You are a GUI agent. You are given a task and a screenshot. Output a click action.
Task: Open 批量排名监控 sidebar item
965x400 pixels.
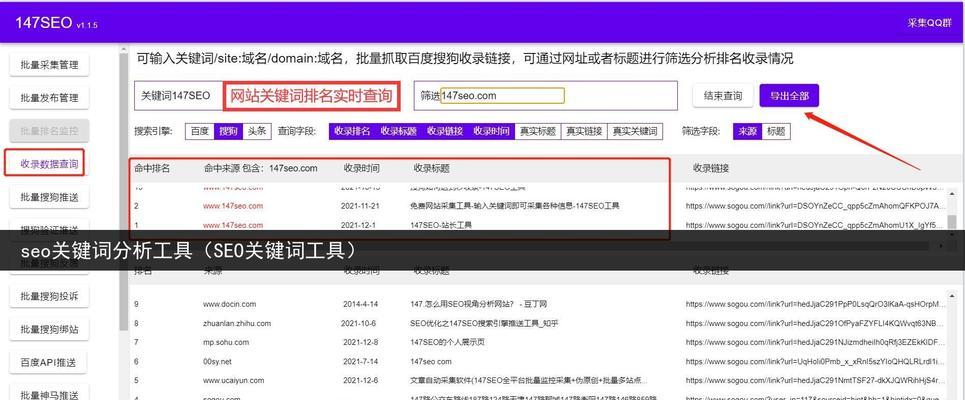[x=49, y=130]
